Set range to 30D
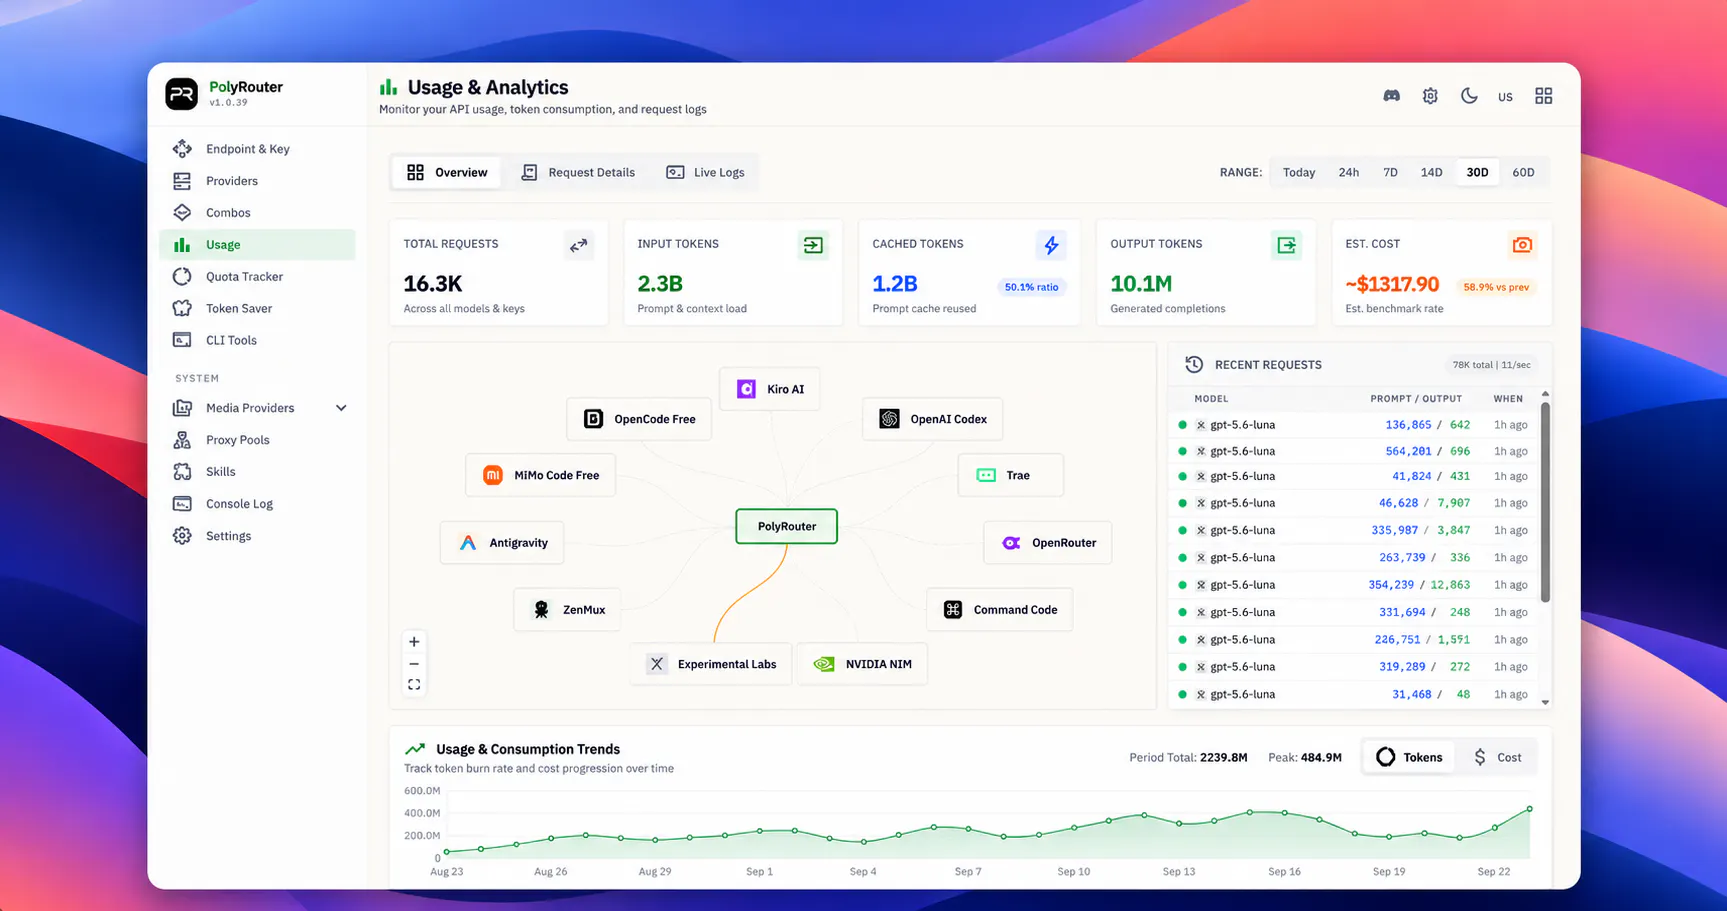The image size is (1727, 911). point(1477,172)
